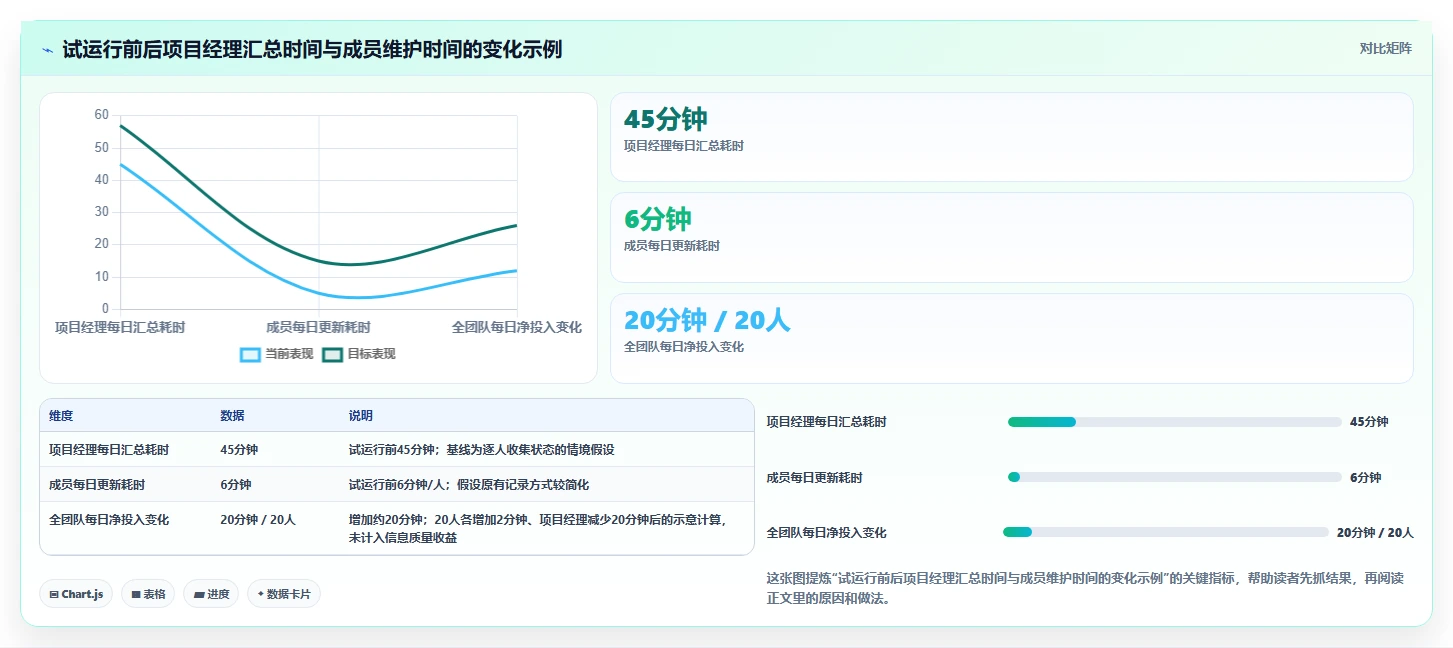
Task: Click the 45分钟 data card value
Action: tap(665, 119)
